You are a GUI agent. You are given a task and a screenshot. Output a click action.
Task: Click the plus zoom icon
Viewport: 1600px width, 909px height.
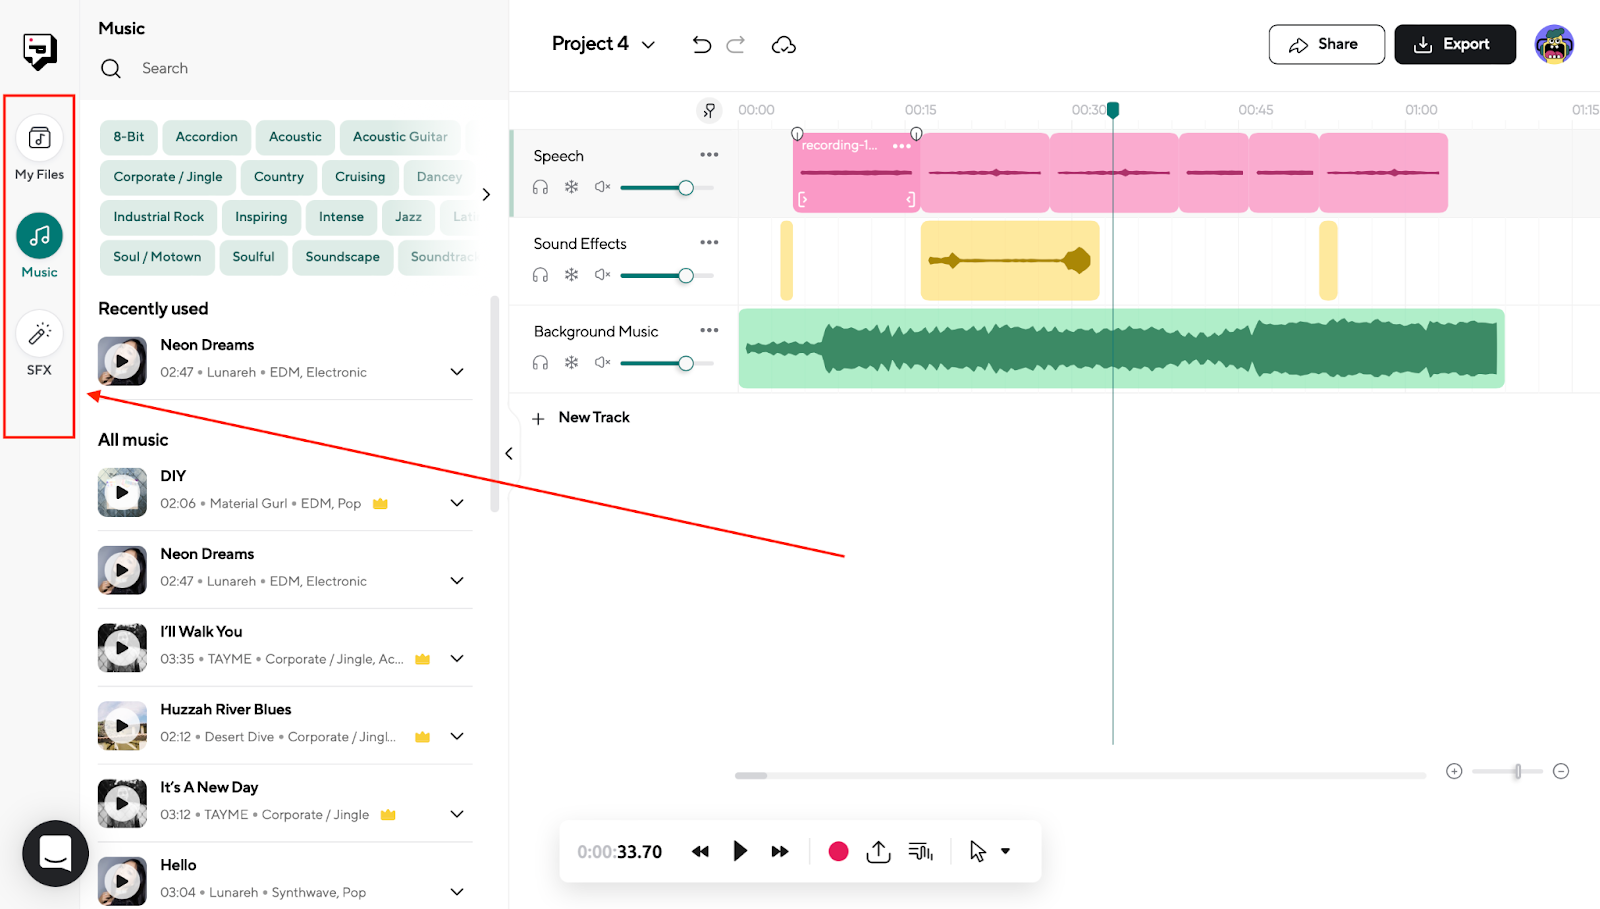pos(1454,771)
